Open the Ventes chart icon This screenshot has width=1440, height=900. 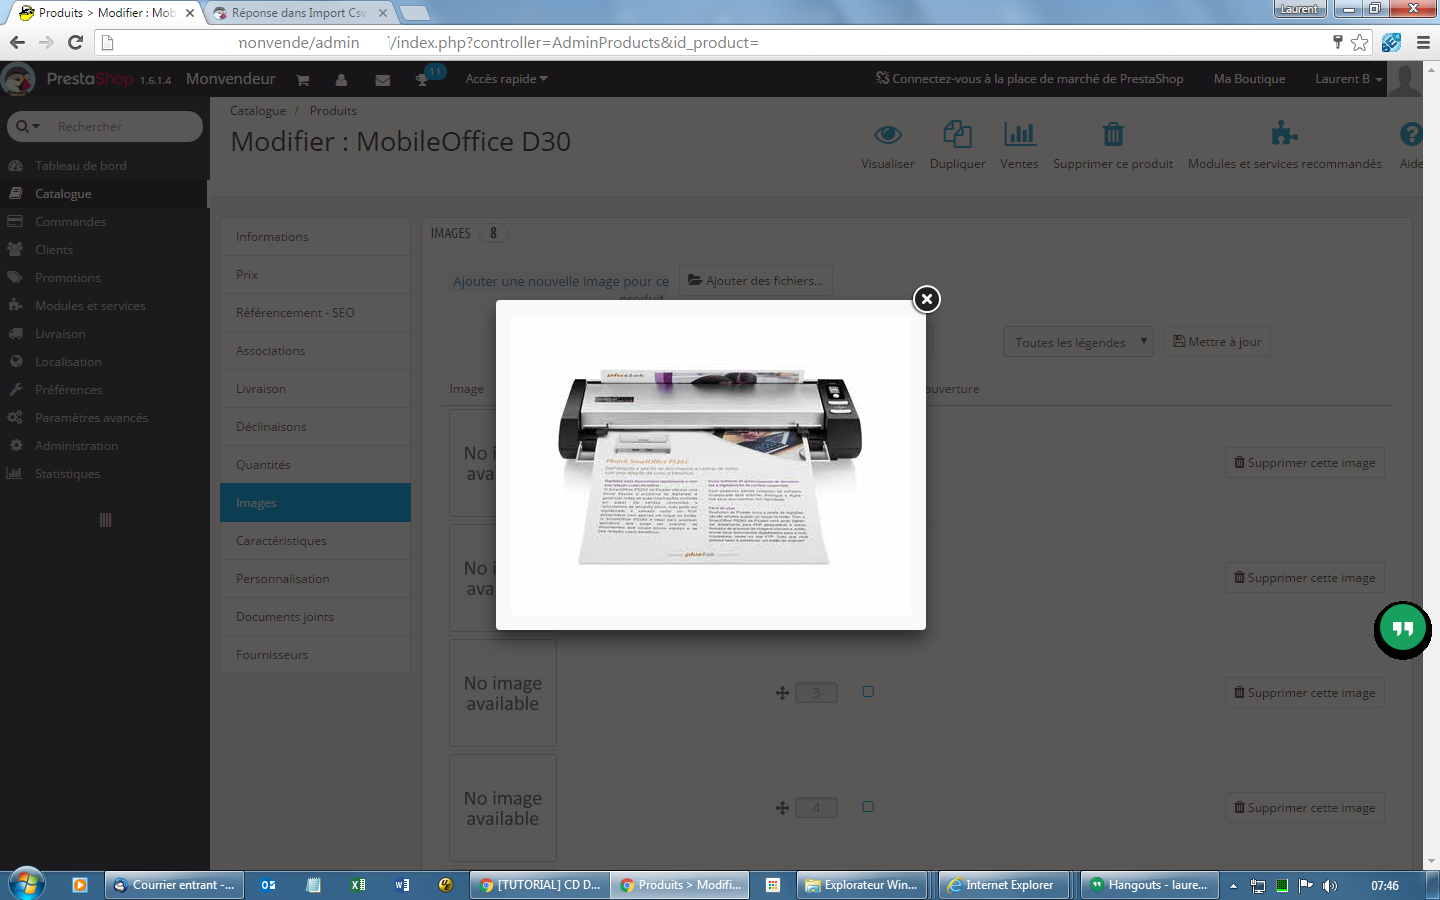pyautogui.click(x=1019, y=134)
